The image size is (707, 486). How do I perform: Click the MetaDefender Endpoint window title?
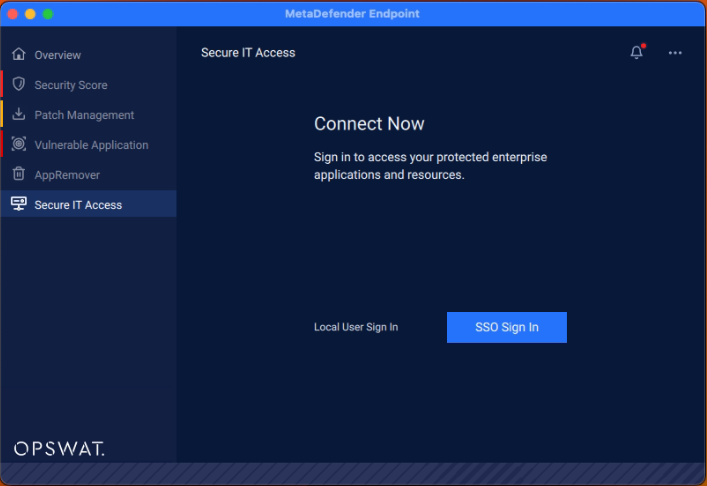(352, 14)
